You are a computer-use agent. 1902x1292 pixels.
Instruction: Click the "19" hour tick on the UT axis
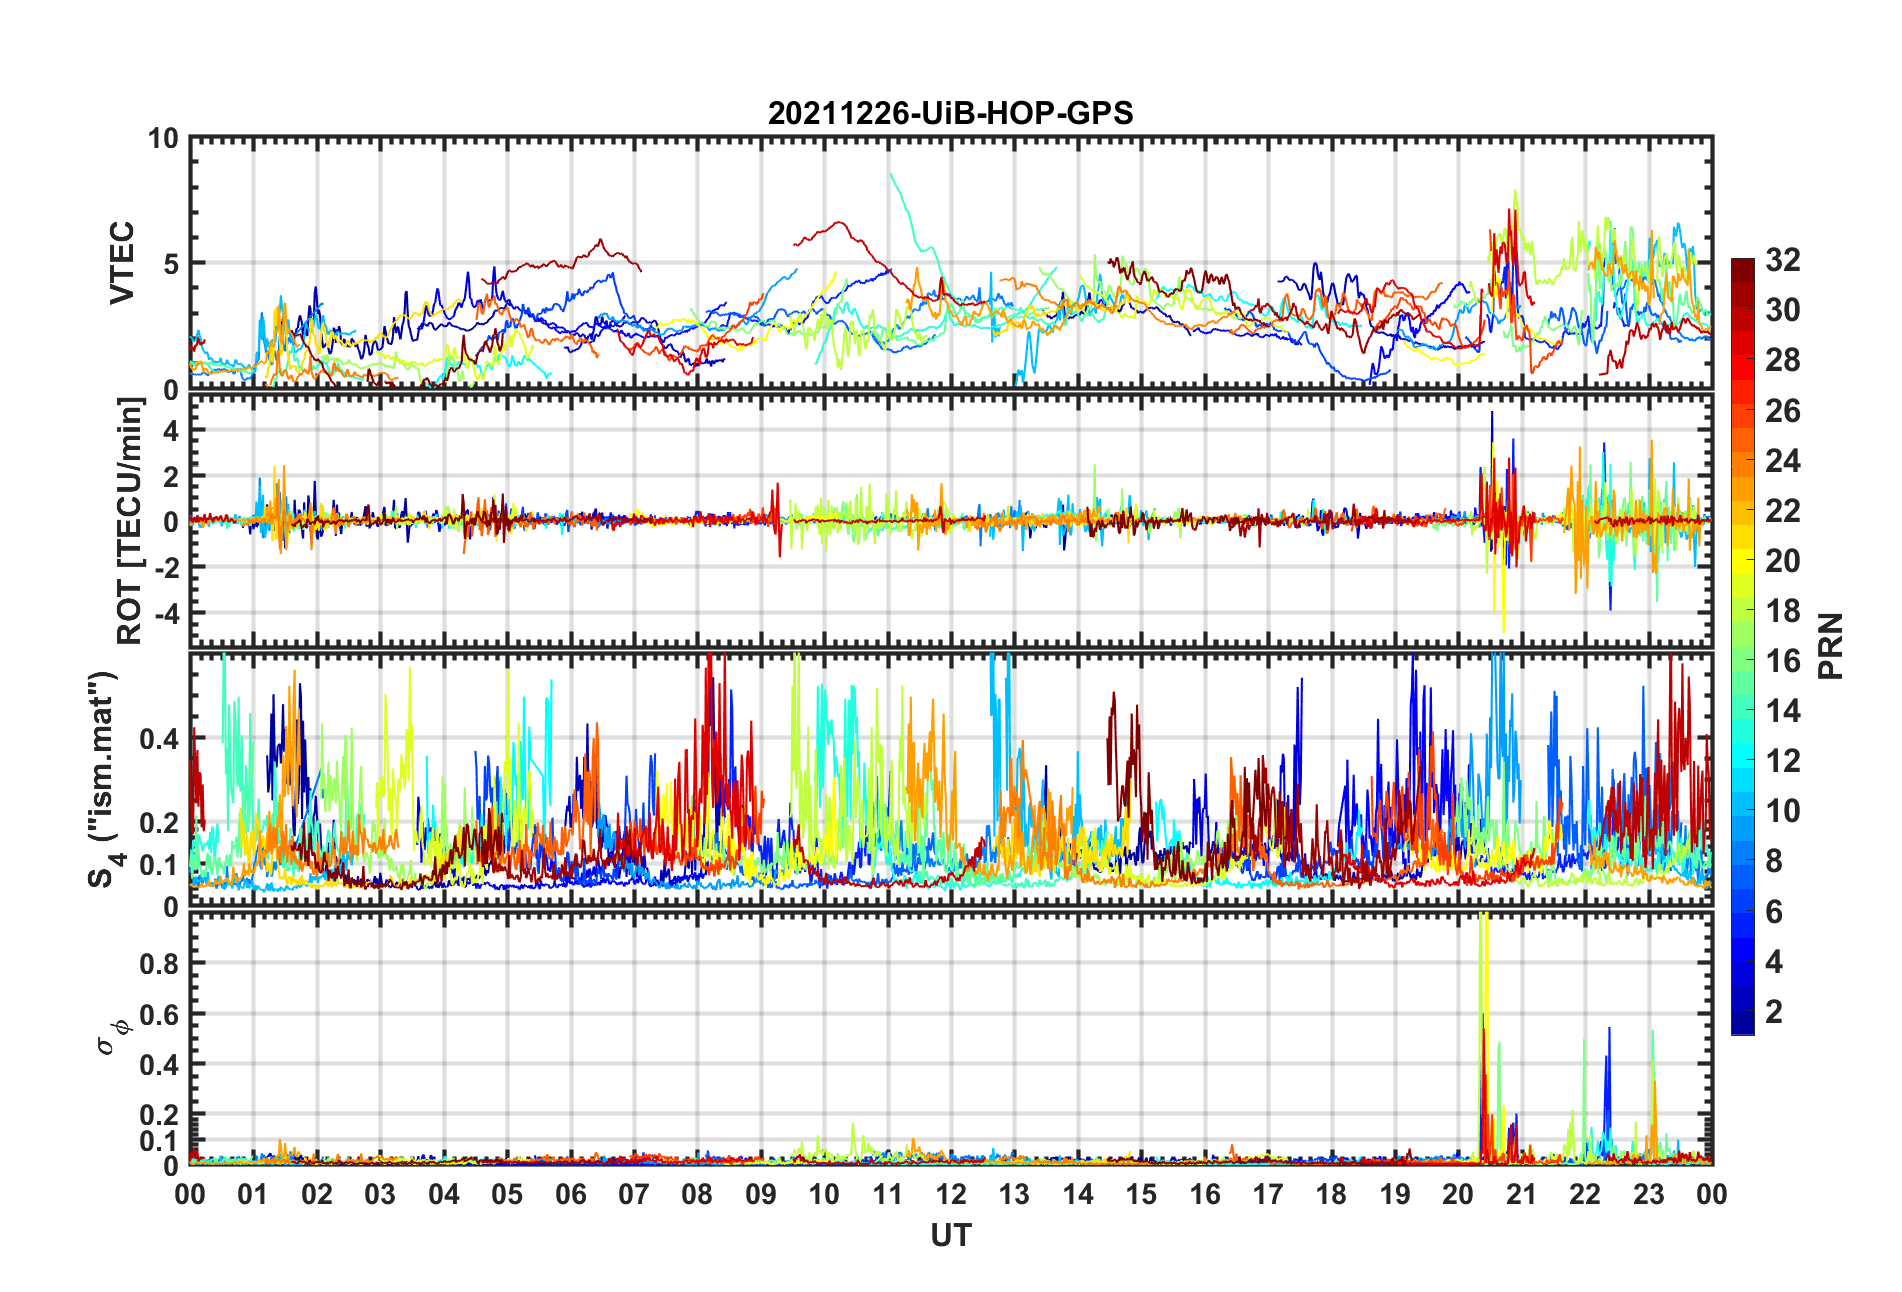point(1395,1194)
